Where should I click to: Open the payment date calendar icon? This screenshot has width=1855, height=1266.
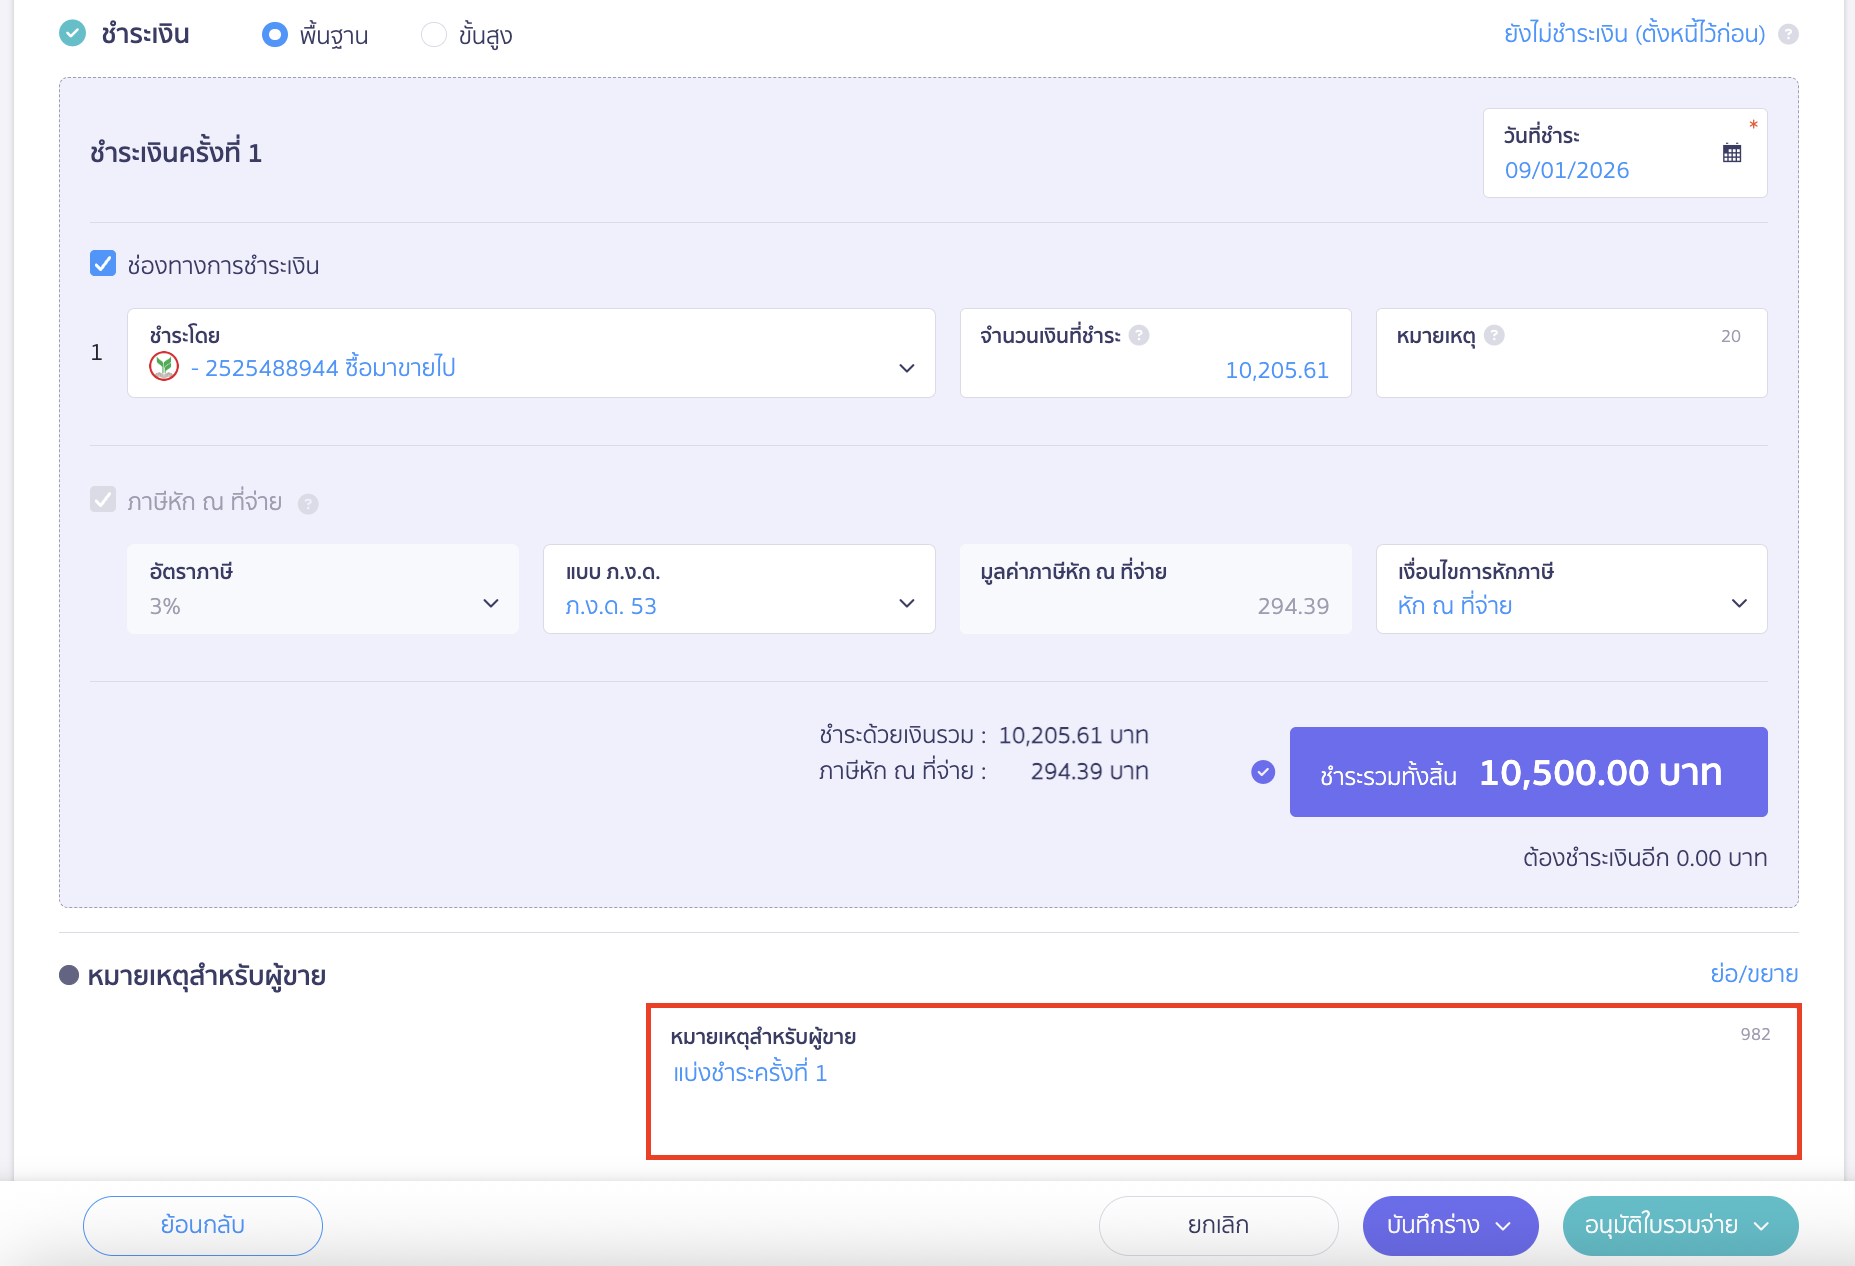tap(1732, 153)
